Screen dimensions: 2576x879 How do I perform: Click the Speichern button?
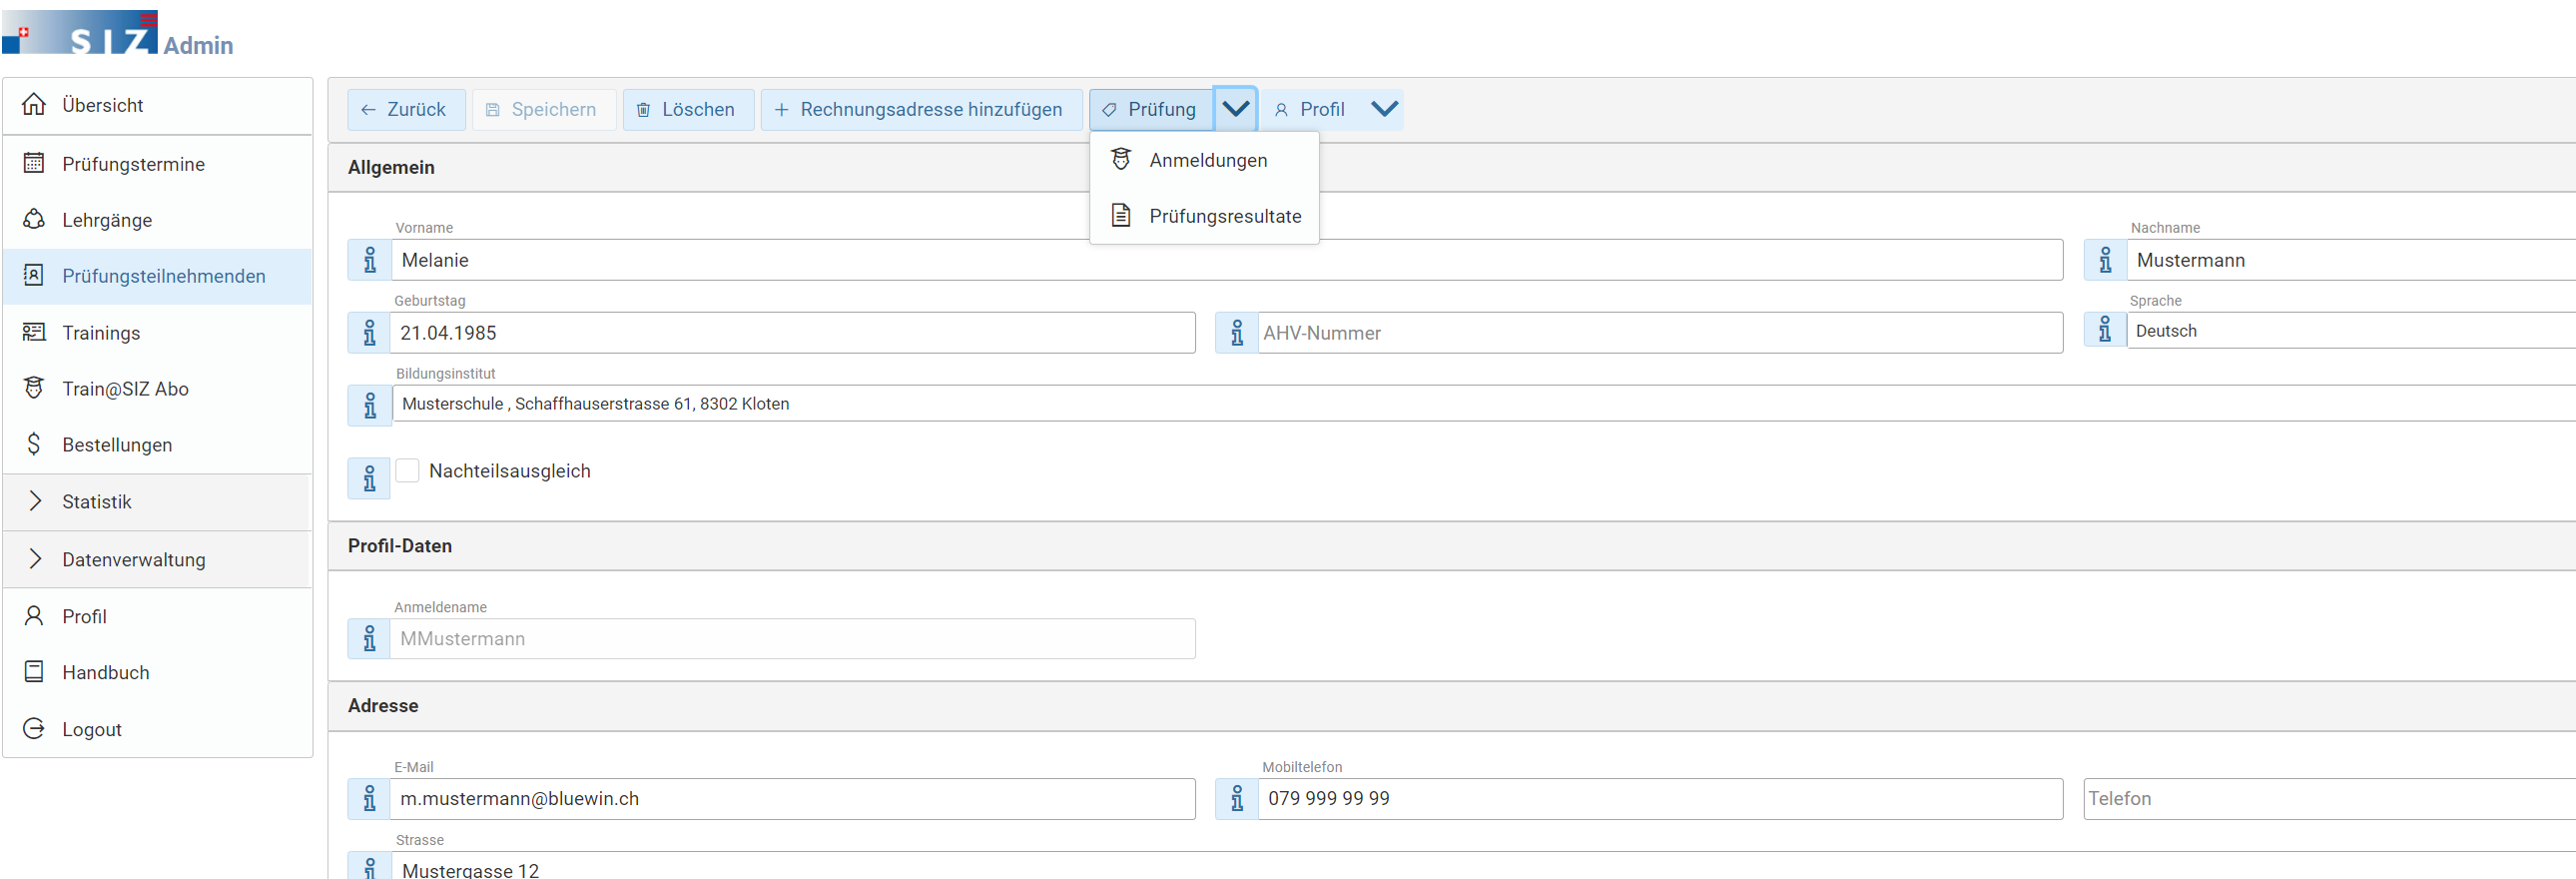tap(544, 109)
